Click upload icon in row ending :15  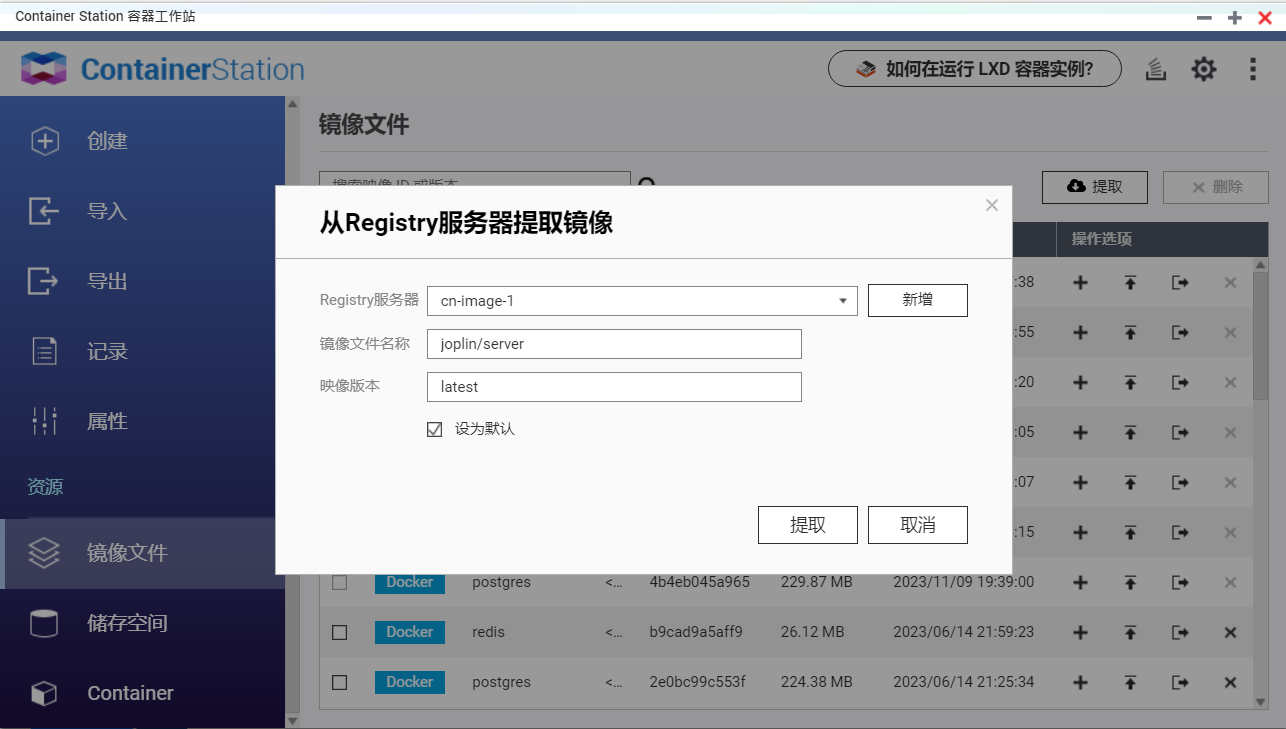tap(1130, 532)
